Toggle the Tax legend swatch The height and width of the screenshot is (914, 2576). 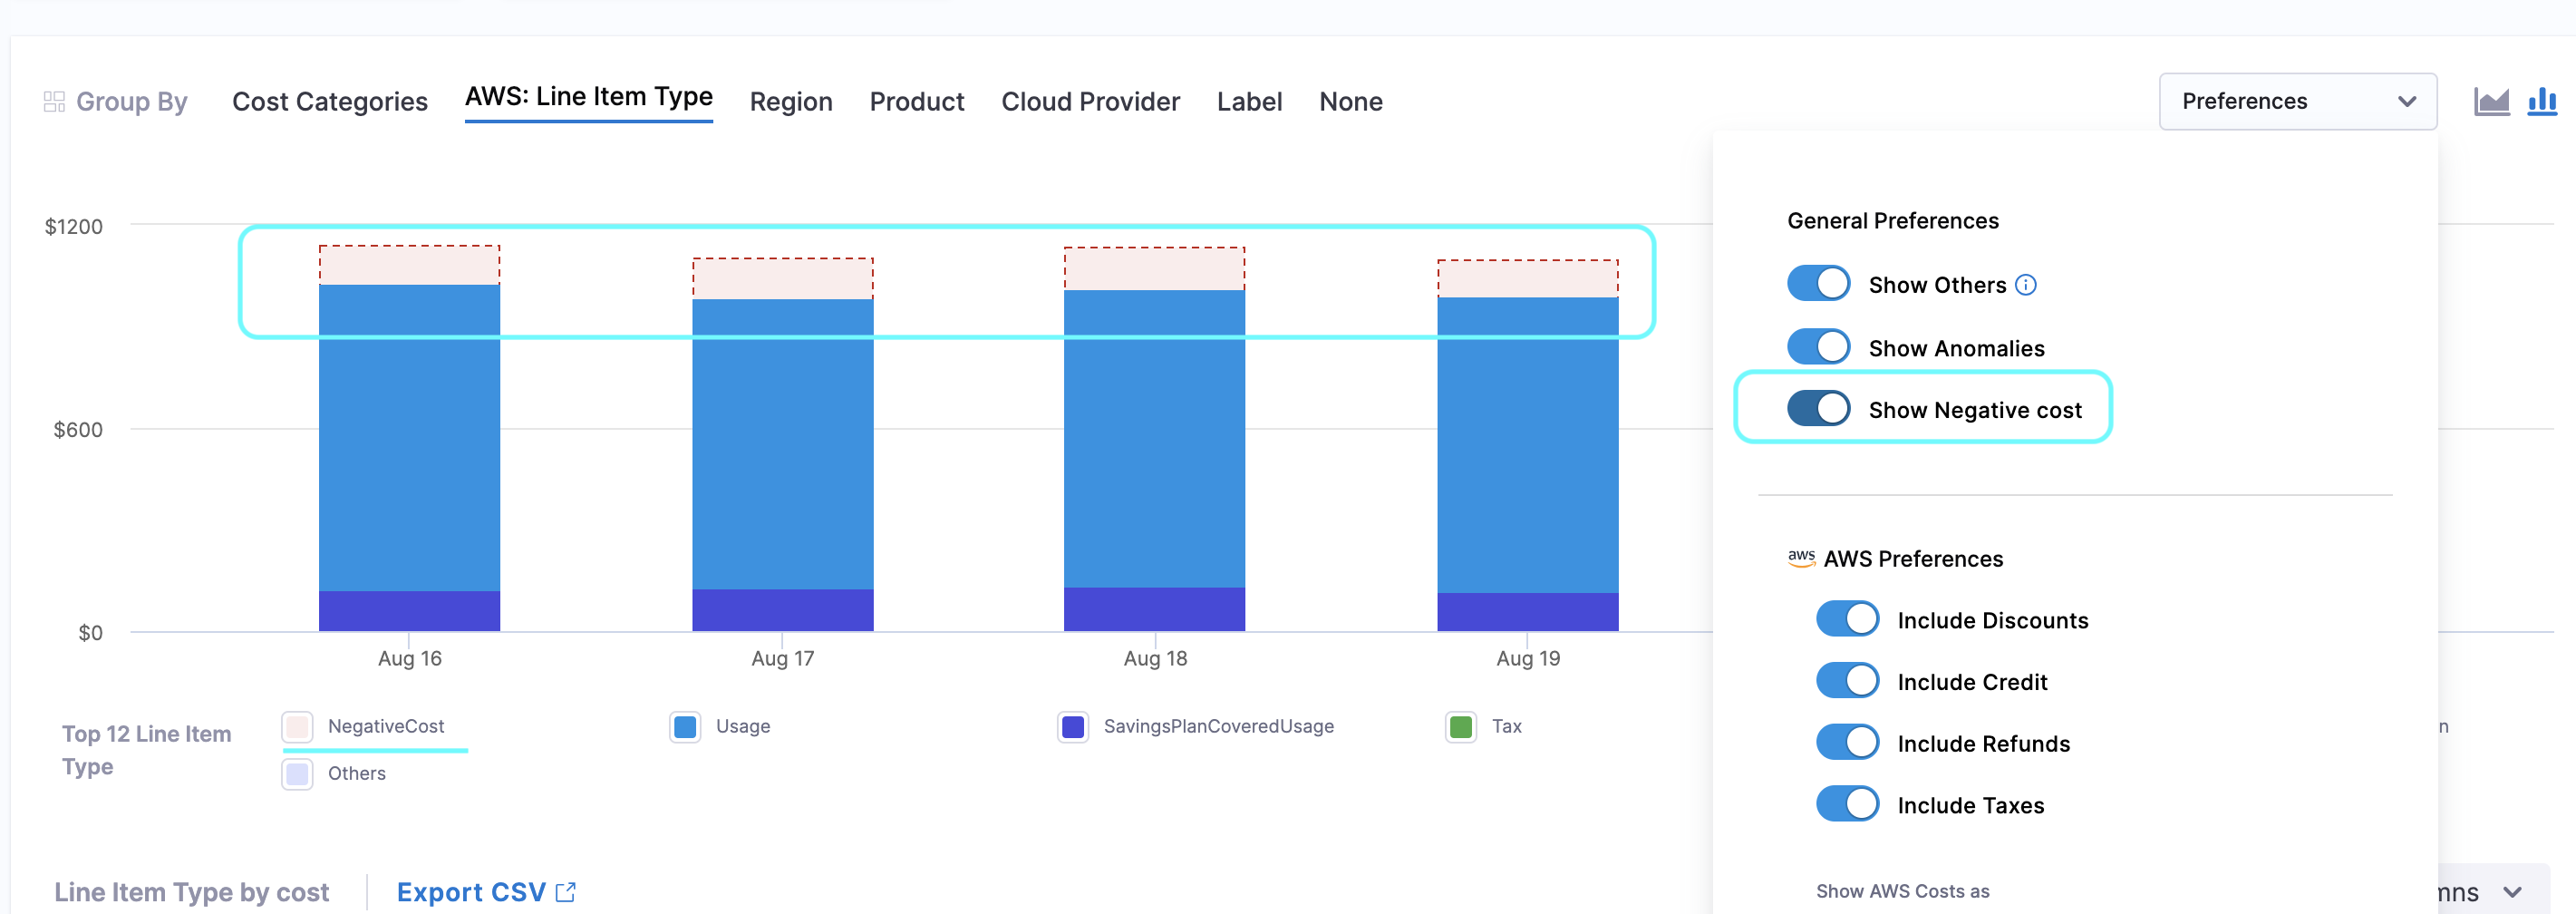(1461, 726)
